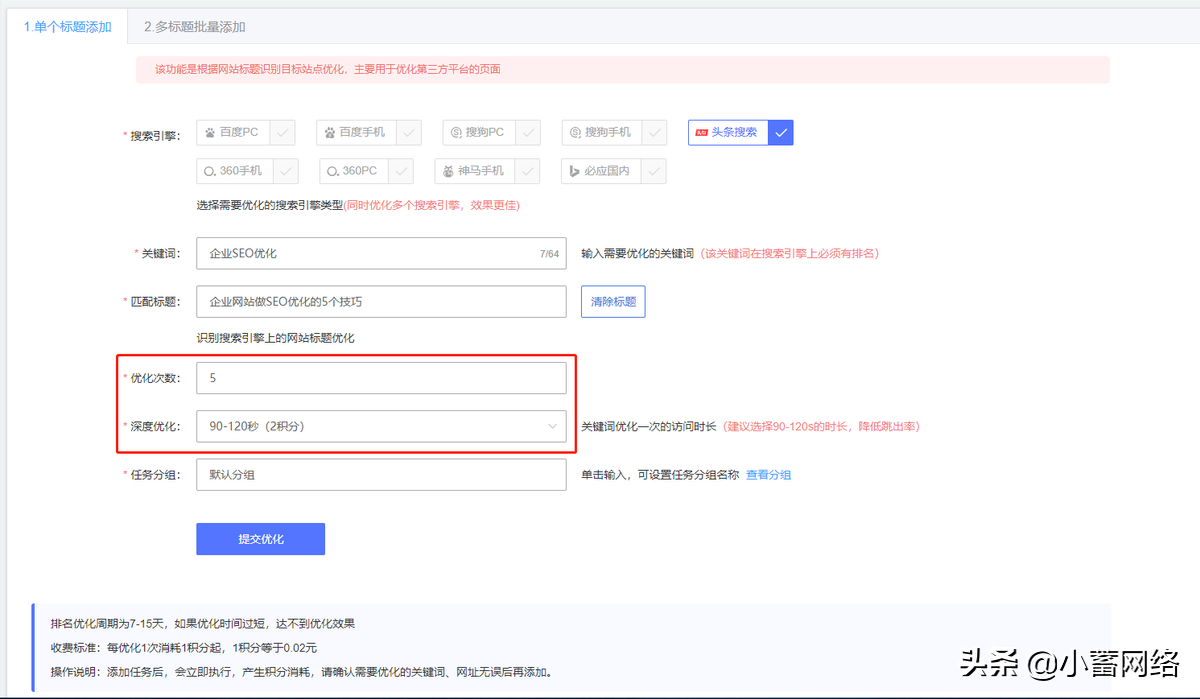This screenshot has height=699, width=1200.
Task: Click the 关键词 keyword input field
Action: point(365,253)
